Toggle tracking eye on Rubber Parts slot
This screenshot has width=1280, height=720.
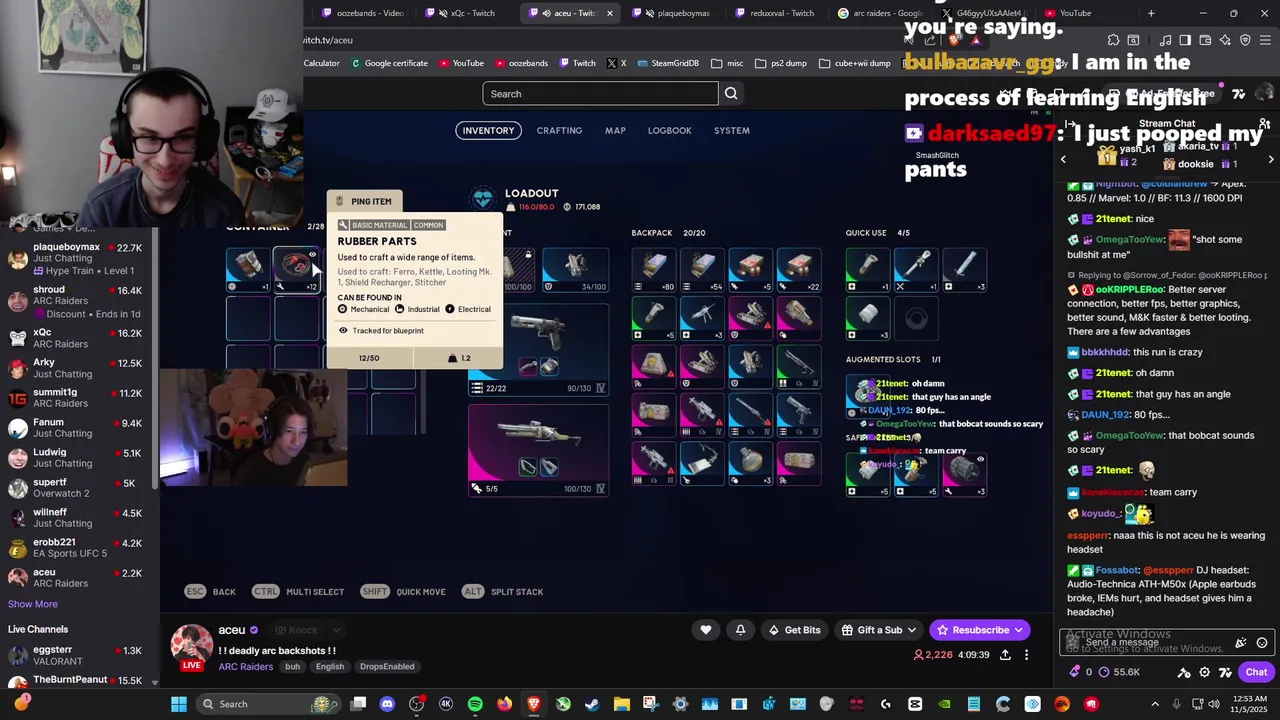tap(312, 254)
